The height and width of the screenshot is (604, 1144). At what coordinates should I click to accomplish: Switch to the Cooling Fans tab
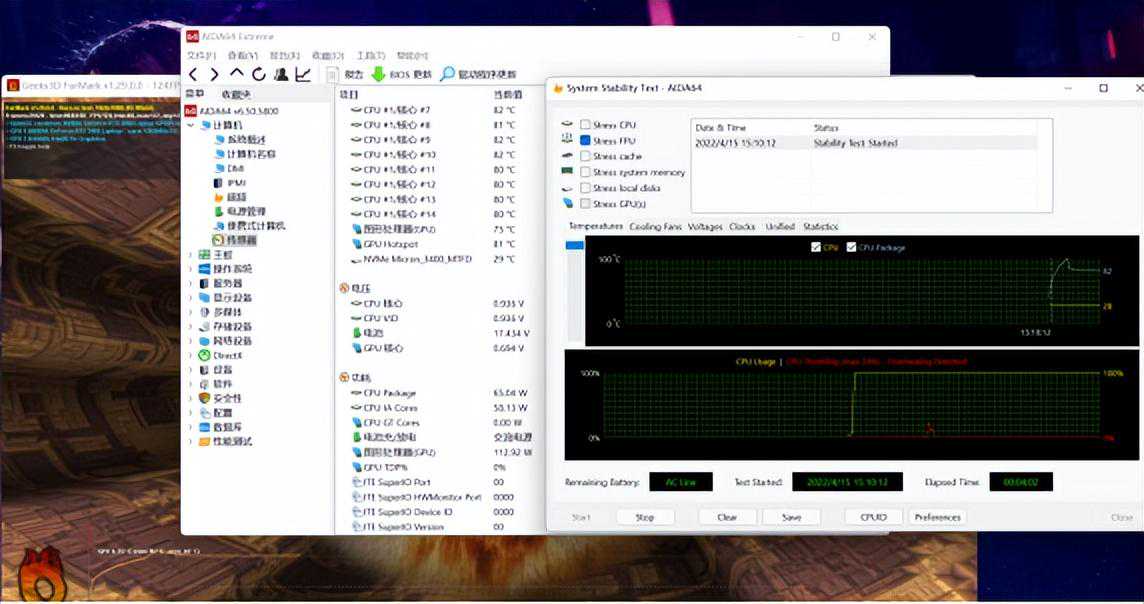click(655, 227)
